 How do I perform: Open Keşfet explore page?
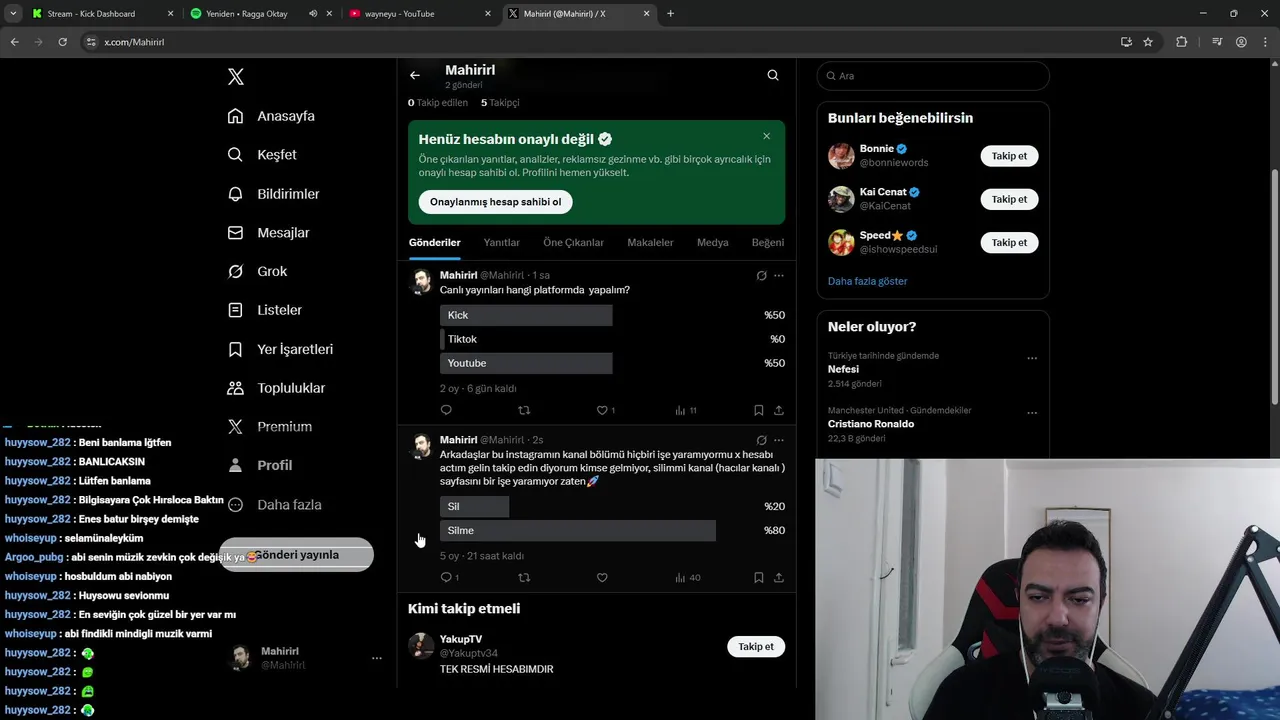click(262, 155)
